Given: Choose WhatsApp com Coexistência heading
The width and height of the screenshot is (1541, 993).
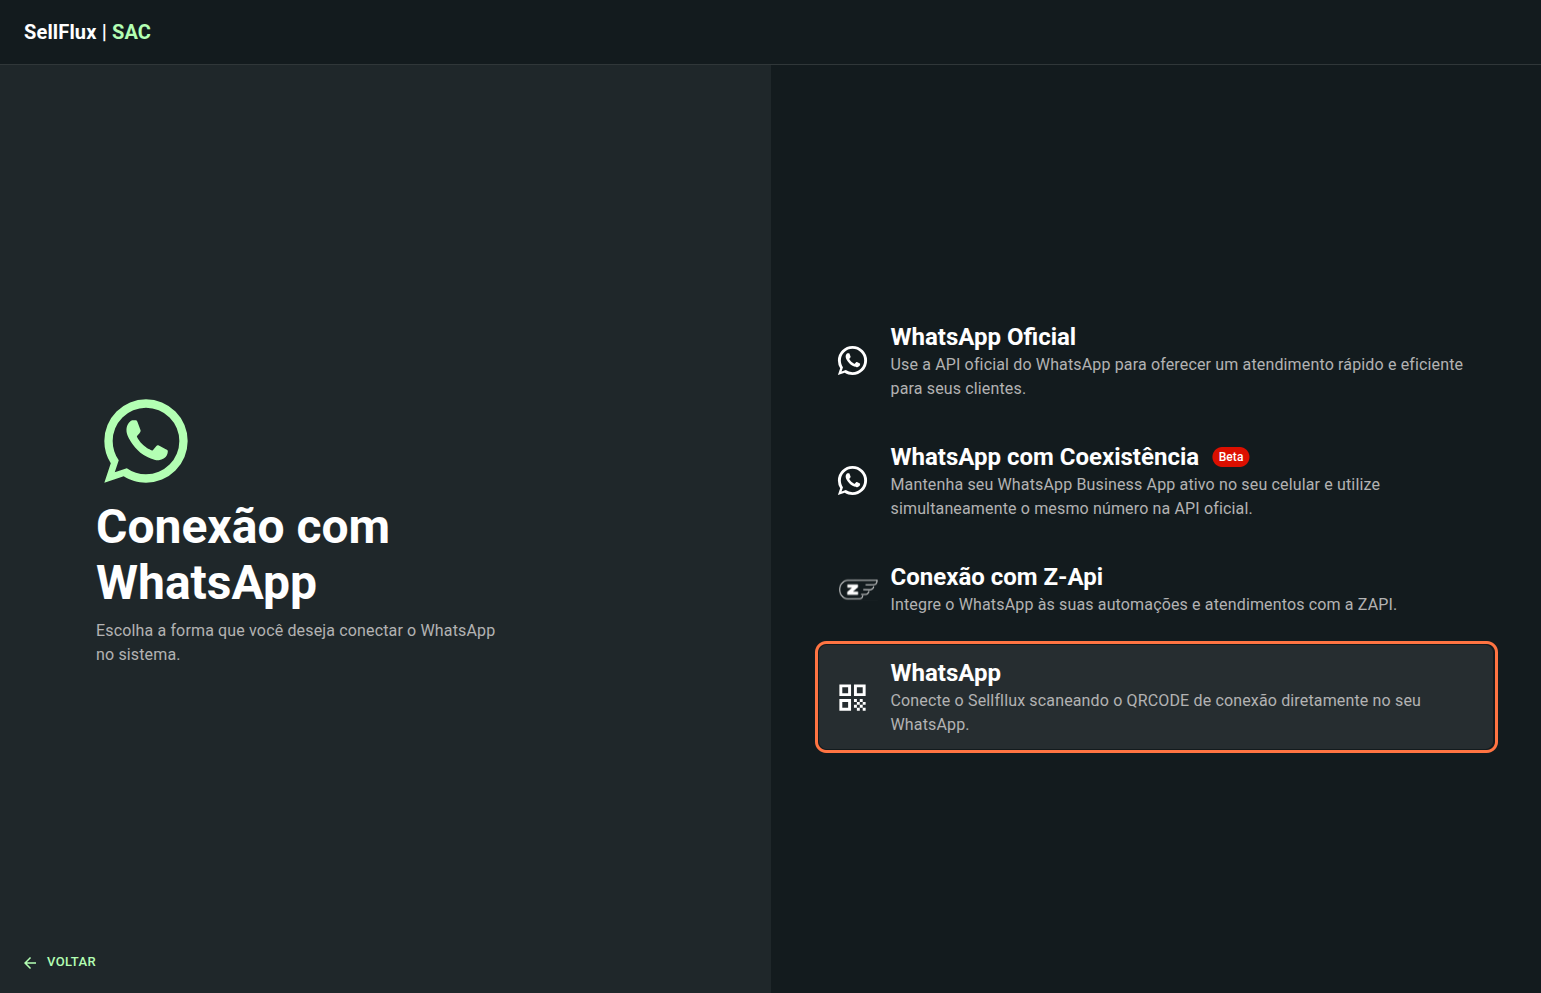Looking at the screenshot, I should (1044, 457).
